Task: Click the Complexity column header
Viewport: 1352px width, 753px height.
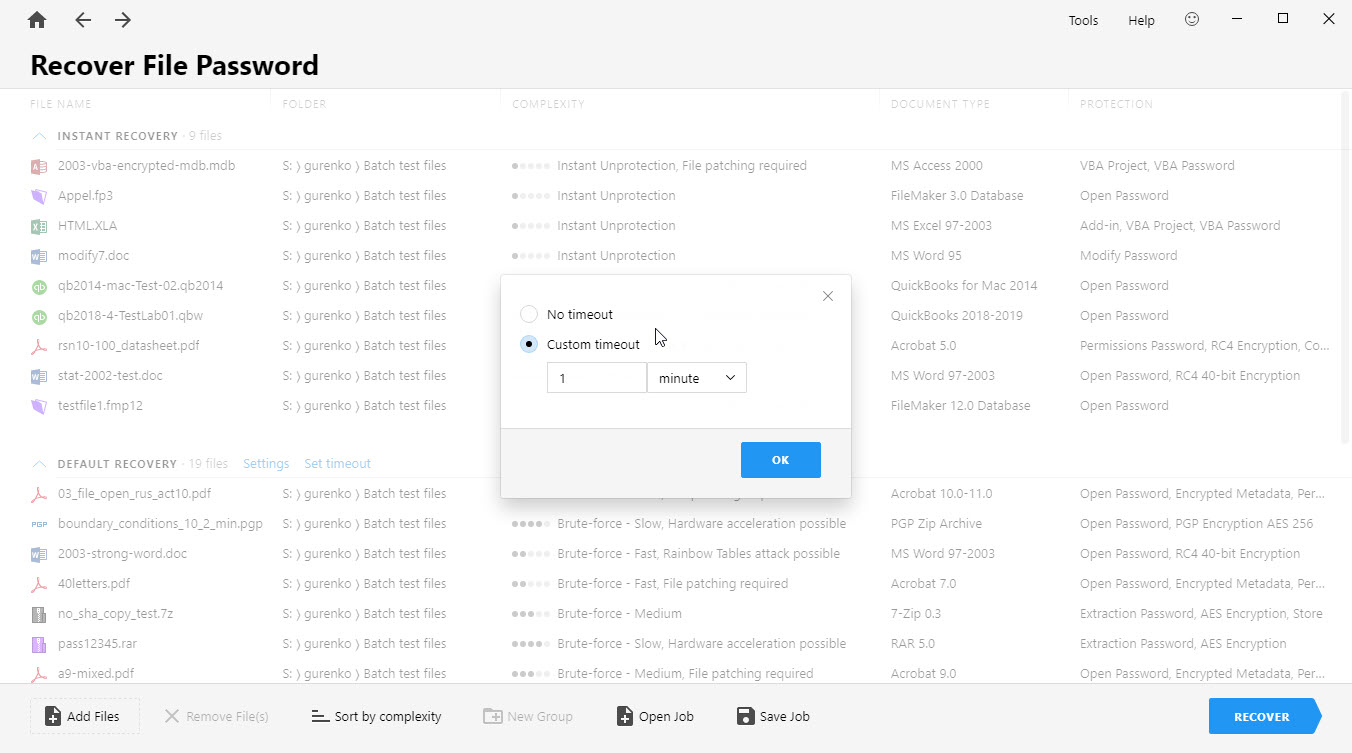Action: pos(548,104)
